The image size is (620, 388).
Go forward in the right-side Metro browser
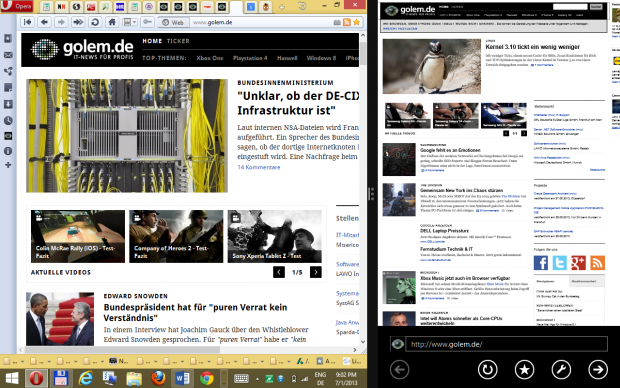click(x=598, y=369)
